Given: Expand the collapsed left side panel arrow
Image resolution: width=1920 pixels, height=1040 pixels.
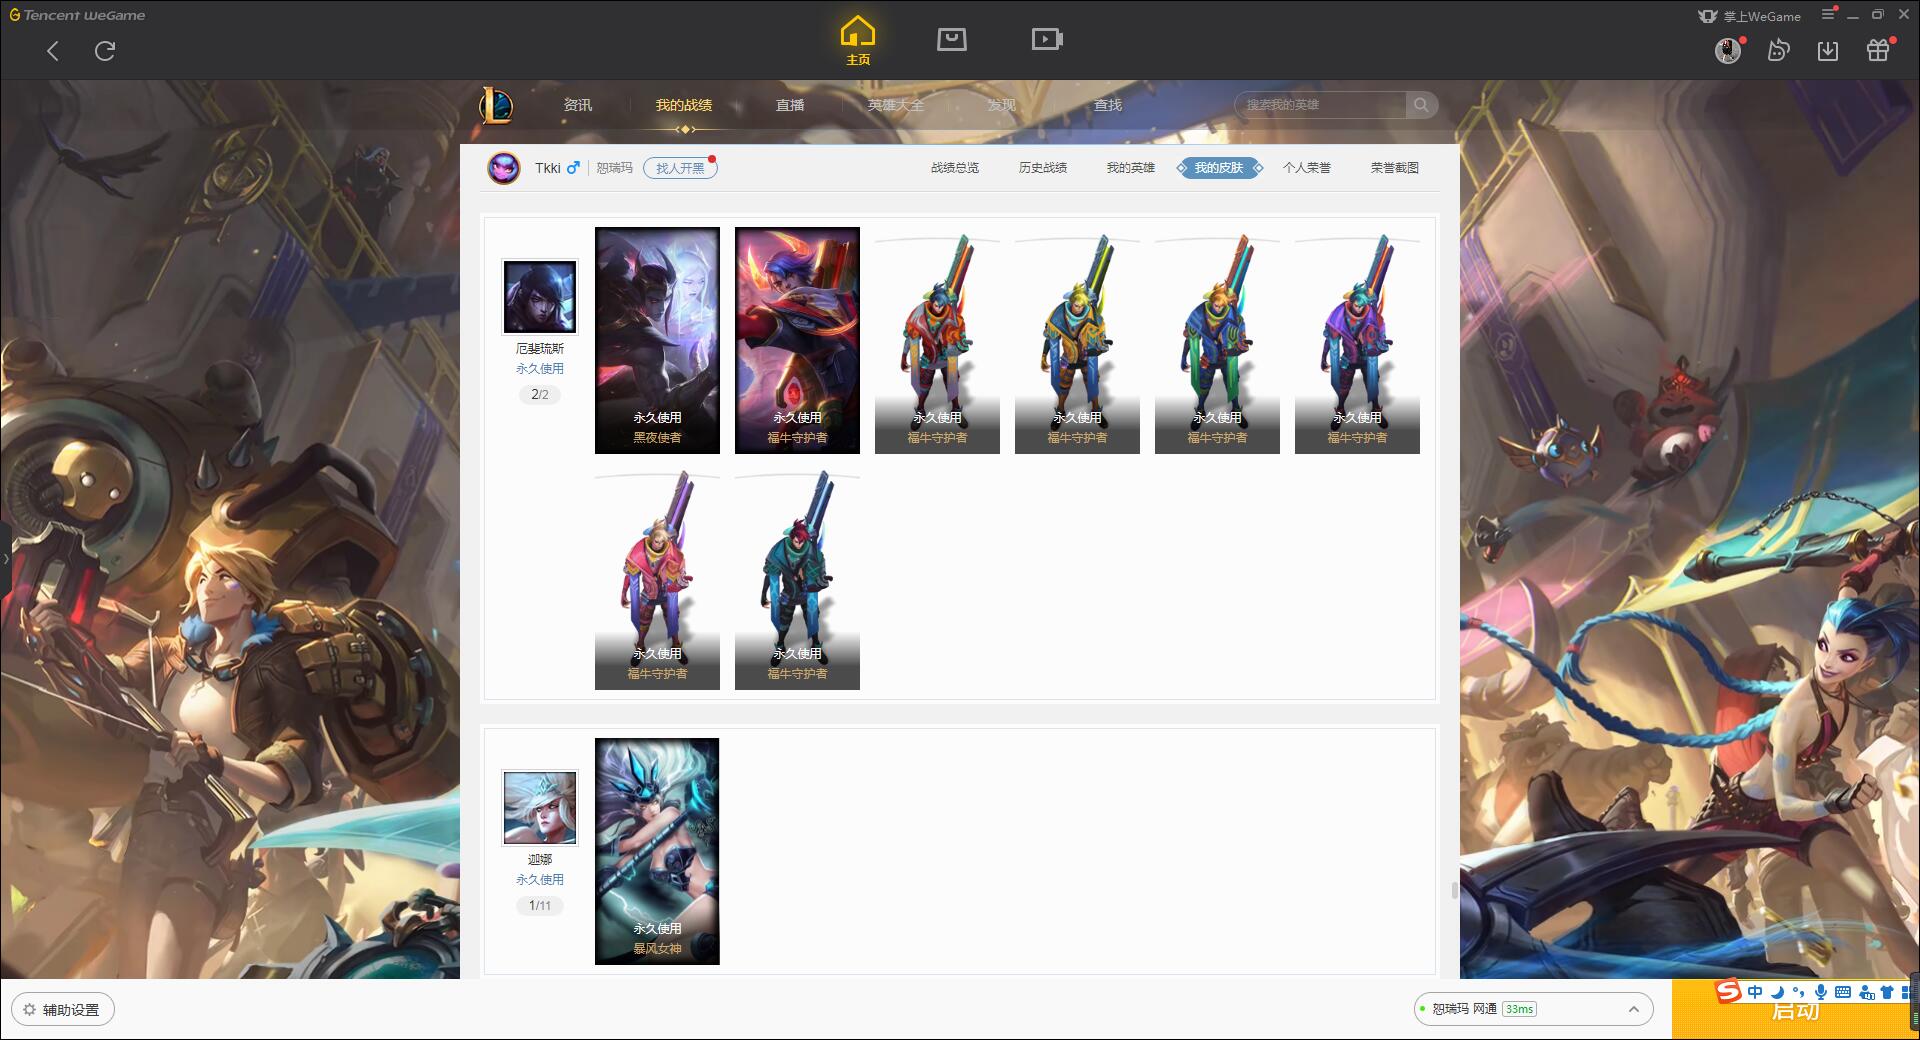Looking at the screenshot, I should point(5,558).
